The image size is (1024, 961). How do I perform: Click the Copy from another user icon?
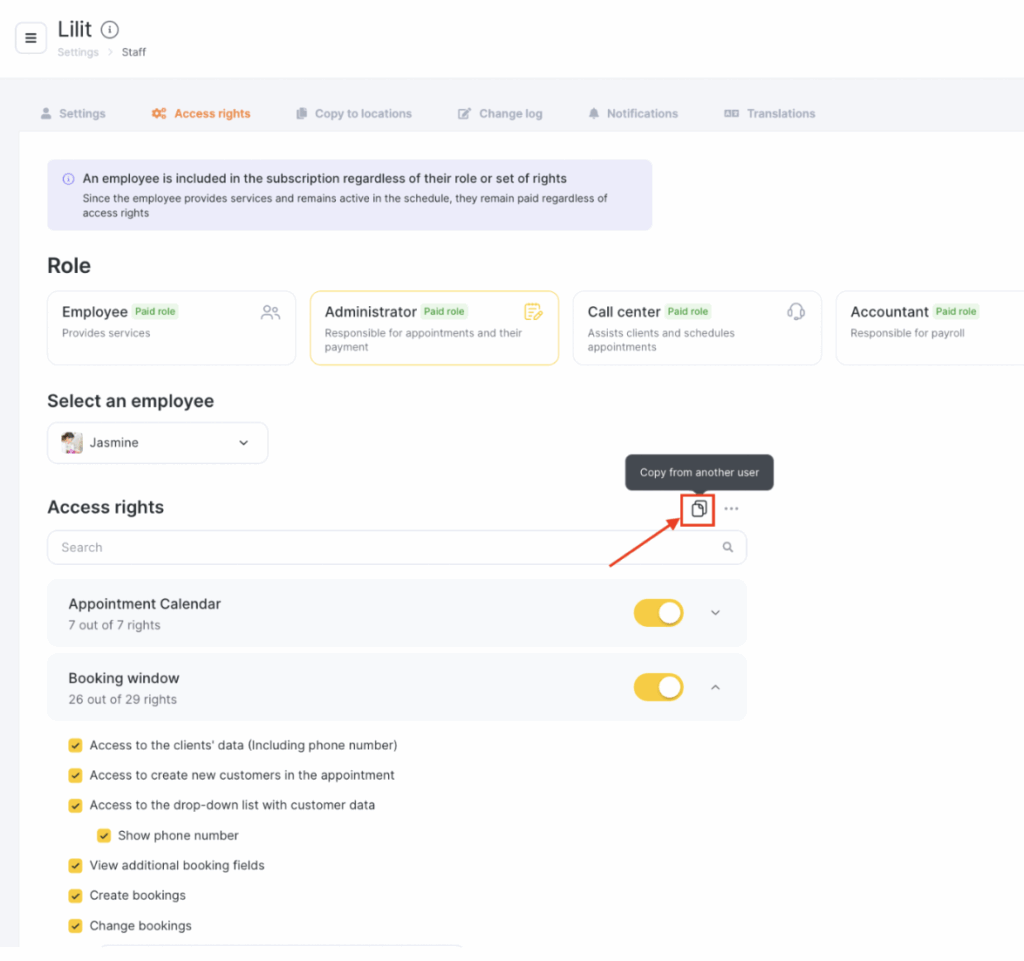point(699,509)
